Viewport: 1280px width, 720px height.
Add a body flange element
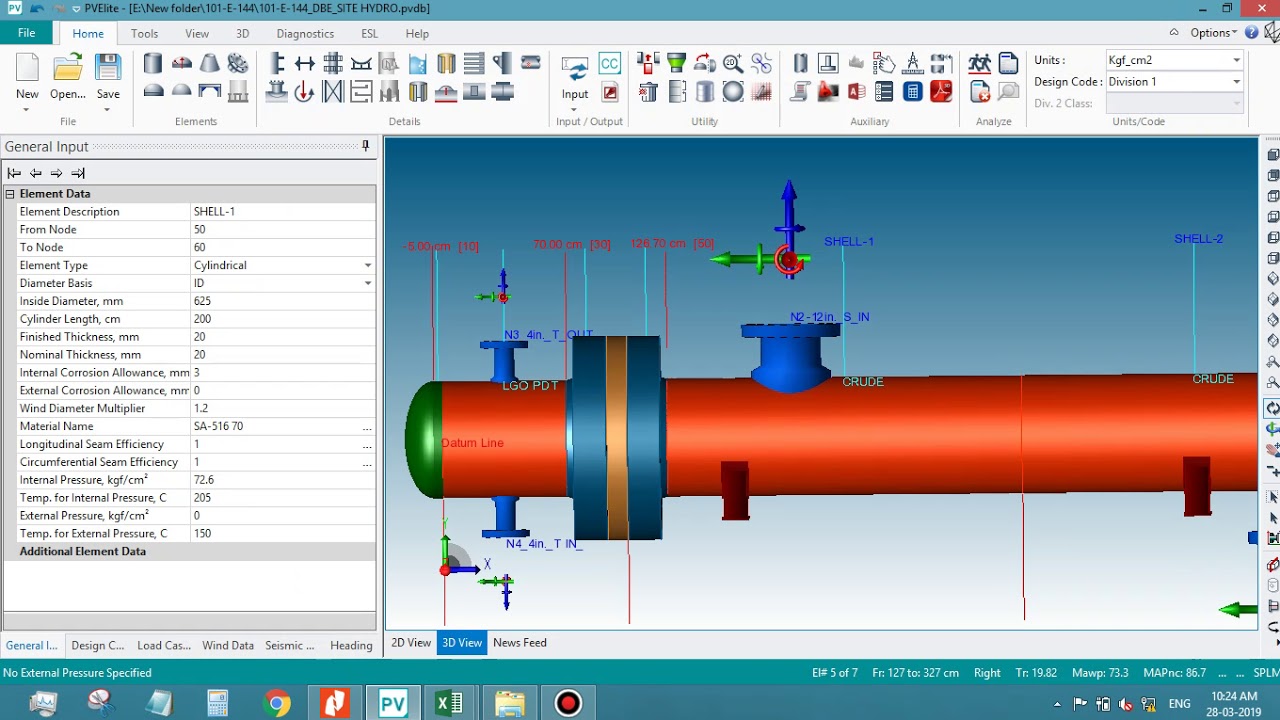239,62
